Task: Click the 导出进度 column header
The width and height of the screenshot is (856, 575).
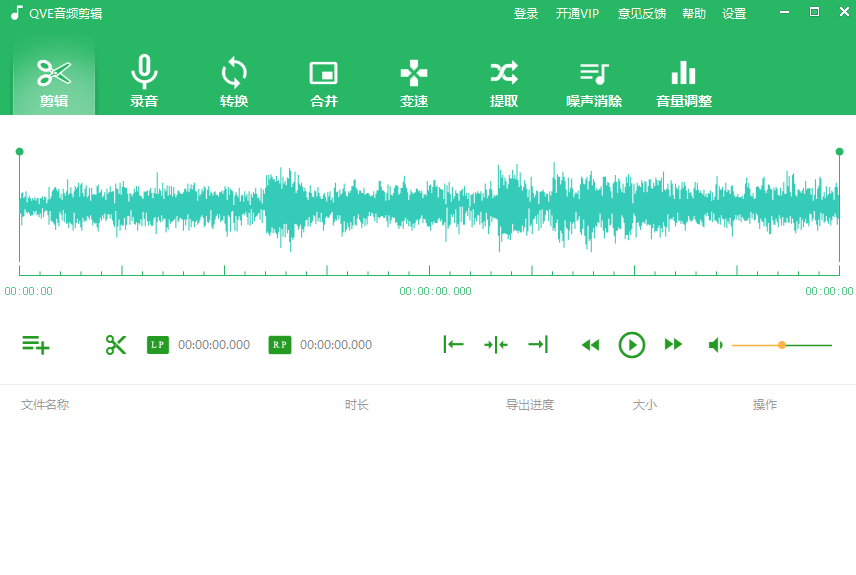Action: (x=530, y=405)
